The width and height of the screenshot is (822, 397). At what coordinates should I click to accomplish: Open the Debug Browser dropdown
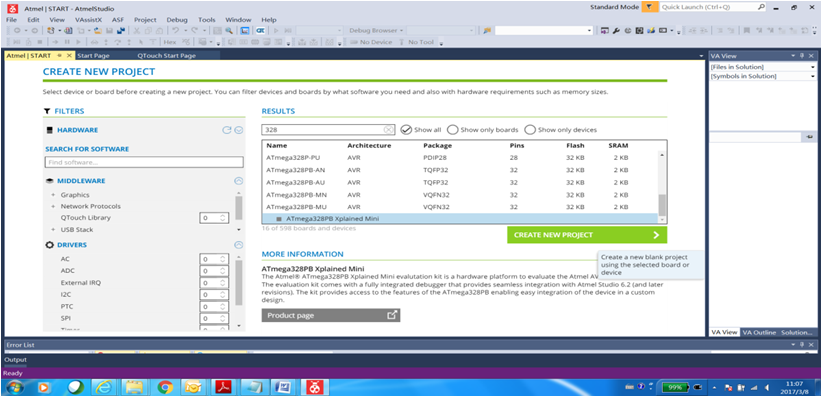[375, 30]
